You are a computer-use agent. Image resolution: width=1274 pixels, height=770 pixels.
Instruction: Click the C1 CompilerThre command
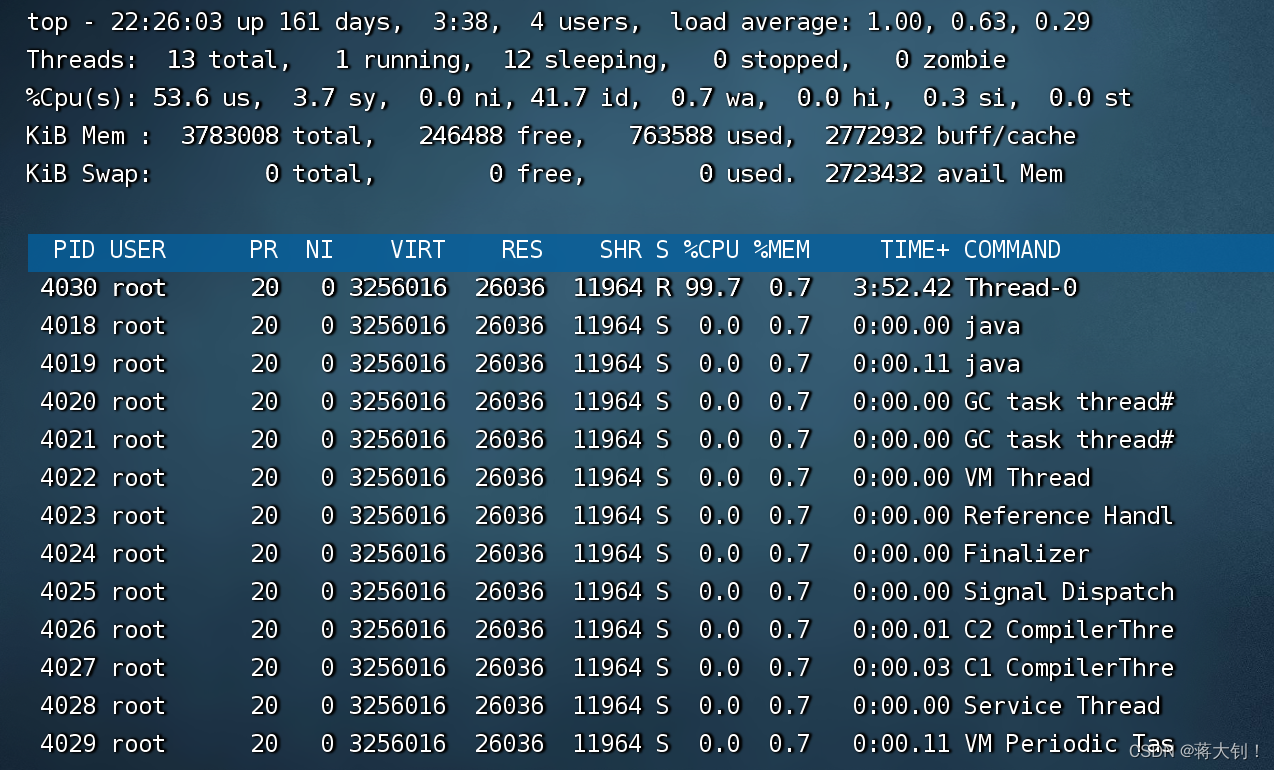(x=1069, y=668)
